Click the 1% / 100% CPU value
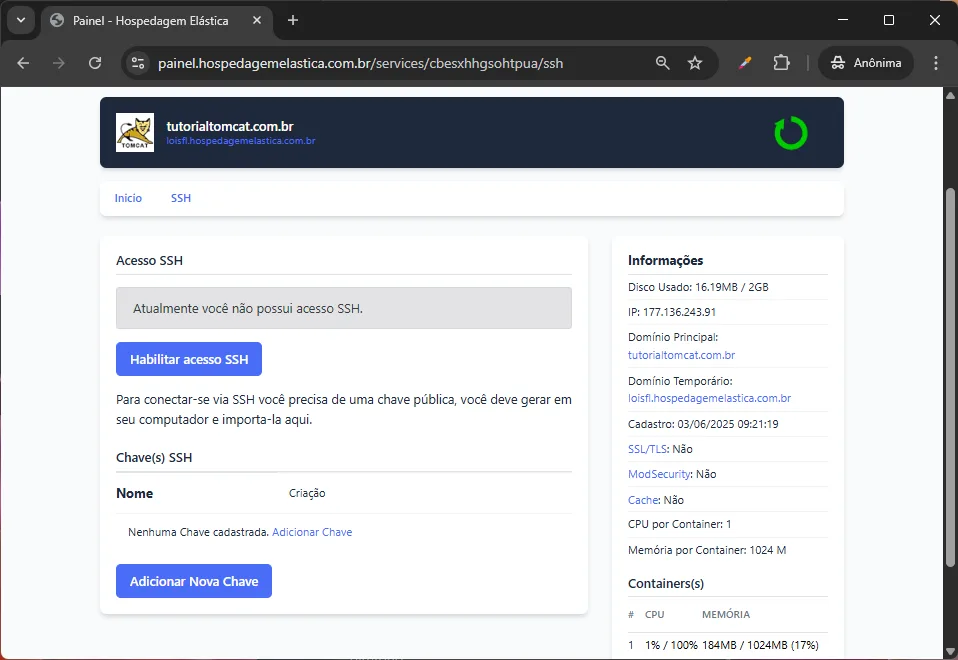Viewport: 958px width, 660px height. click(x=671, y=645)
